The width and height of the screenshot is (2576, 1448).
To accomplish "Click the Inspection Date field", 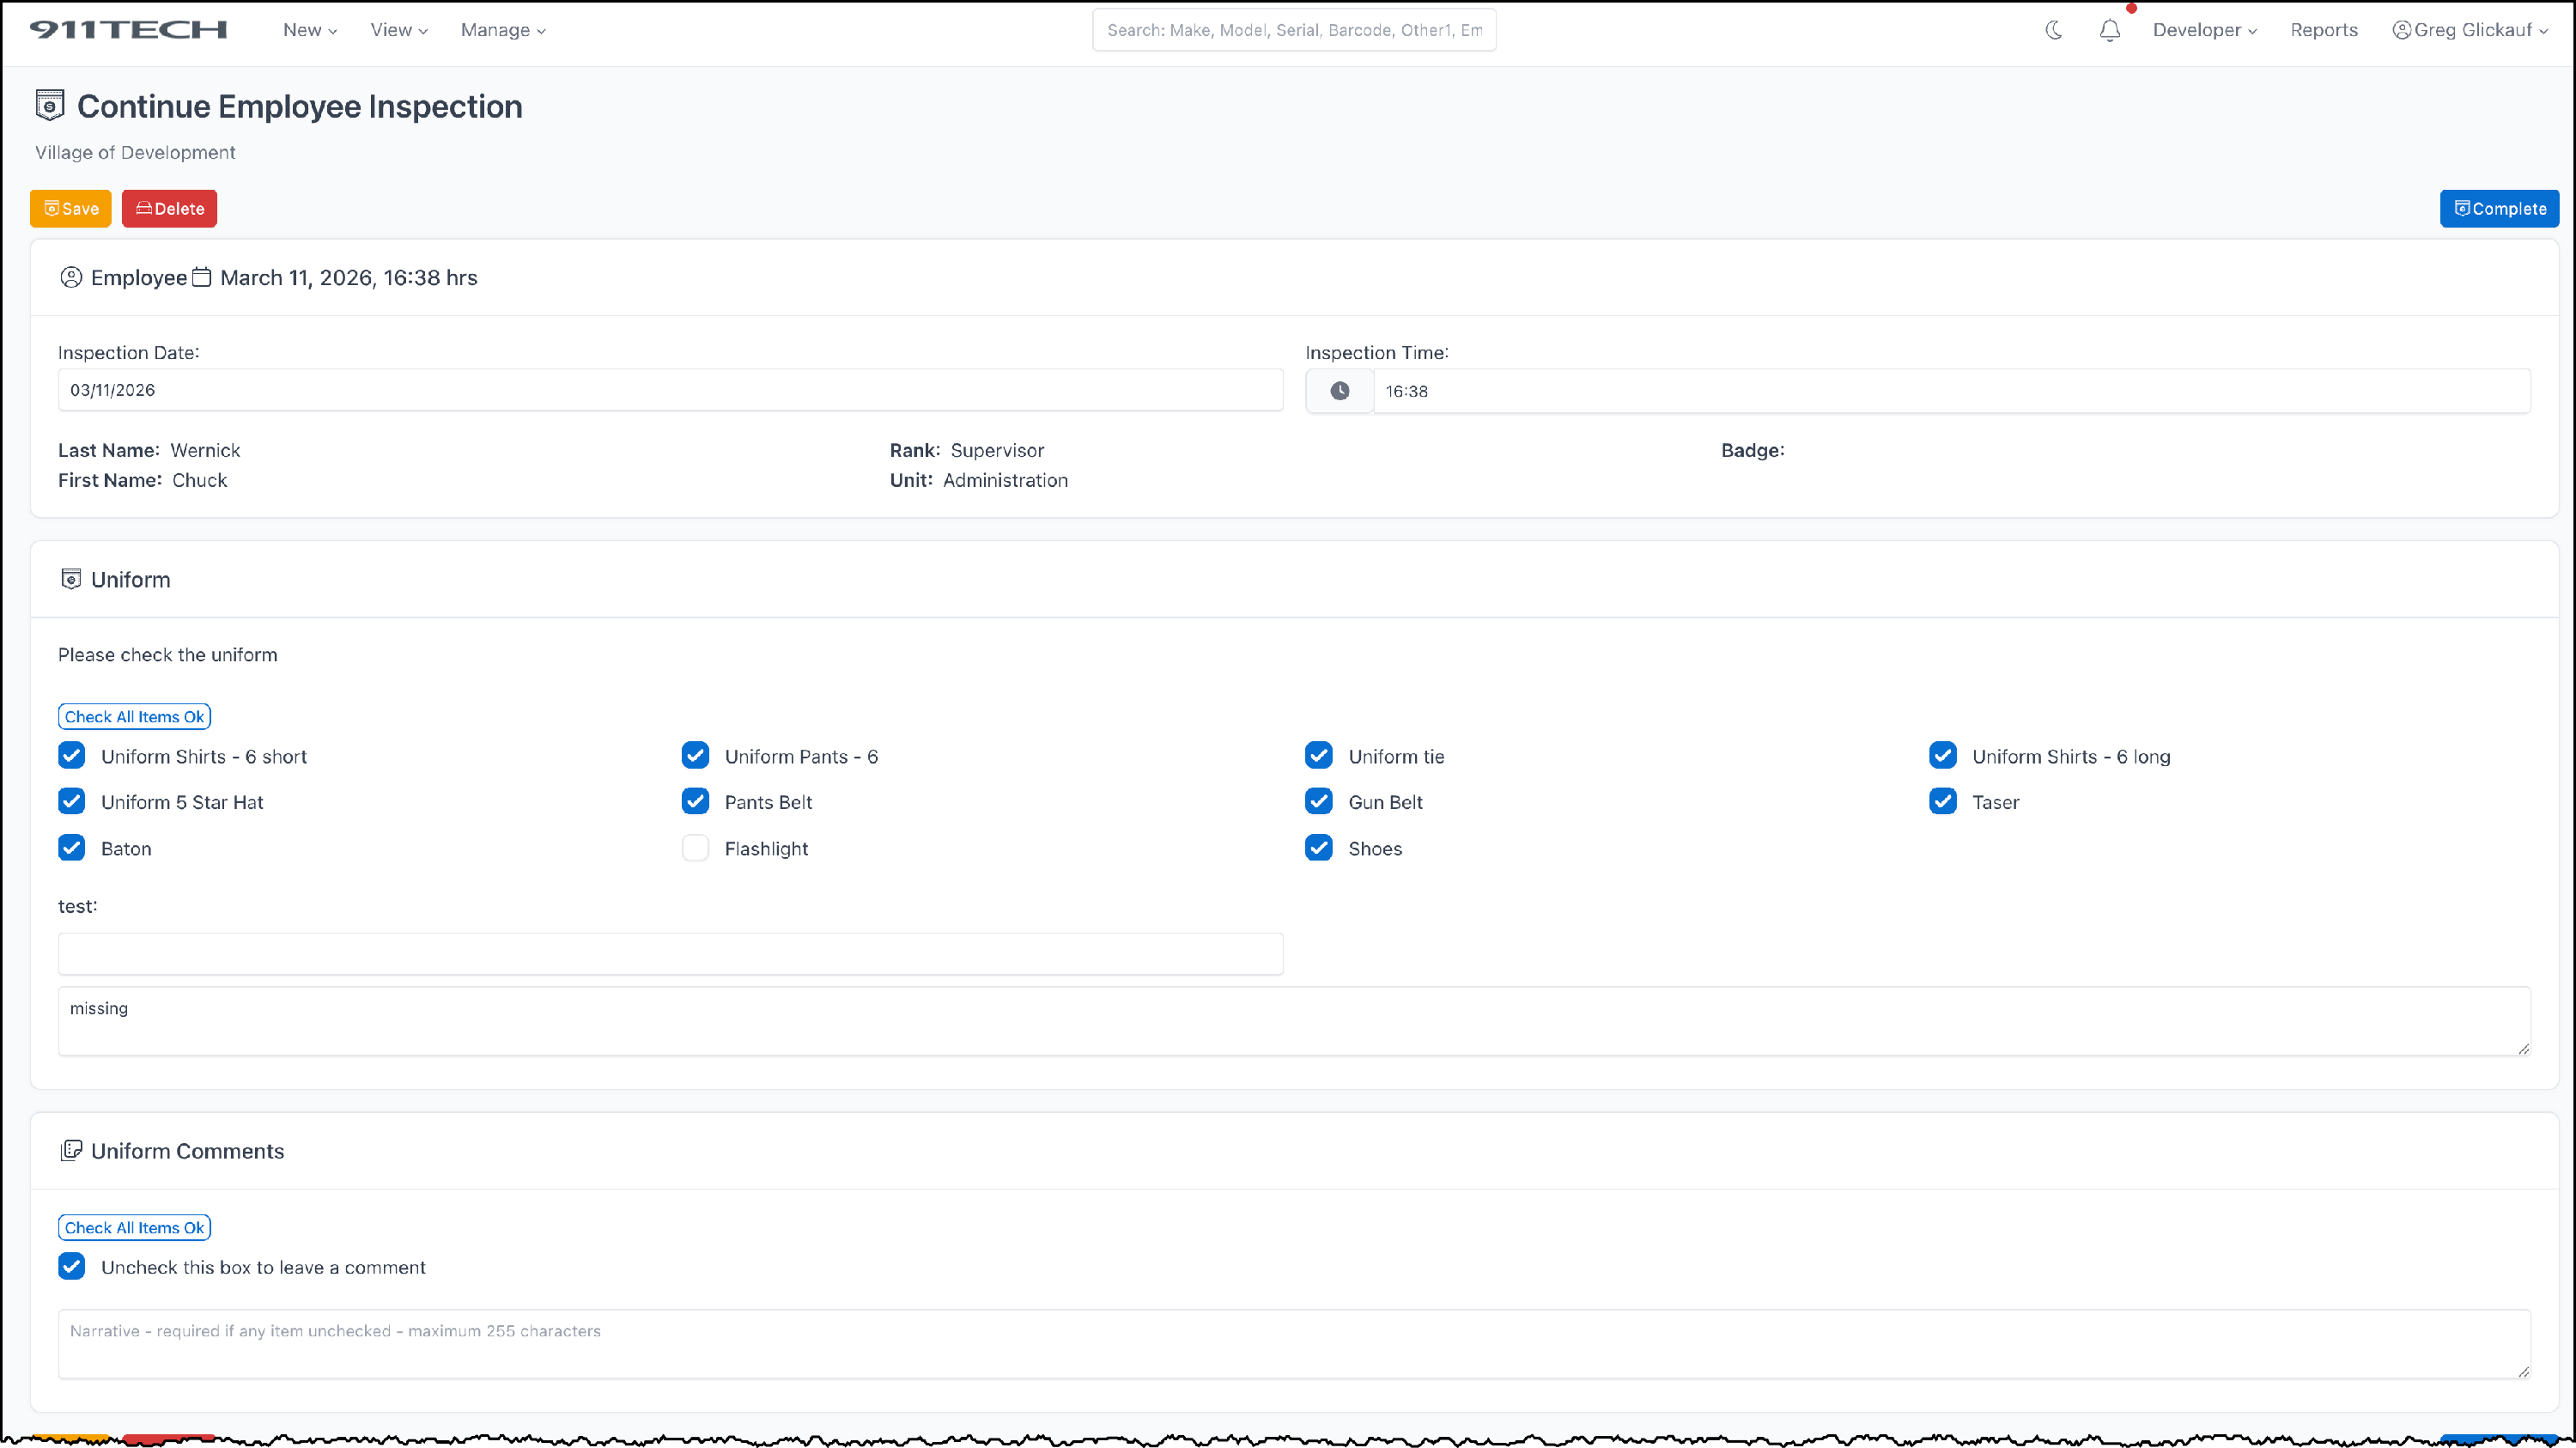I will pos(670,390).
